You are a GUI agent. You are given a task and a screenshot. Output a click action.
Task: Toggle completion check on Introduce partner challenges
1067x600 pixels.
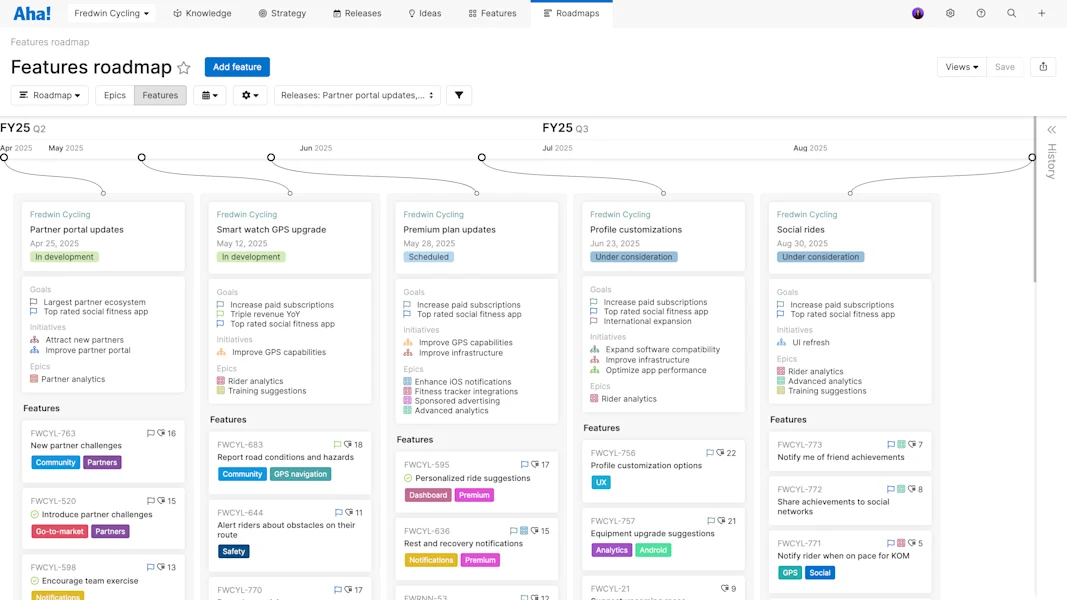pos(35,514)
